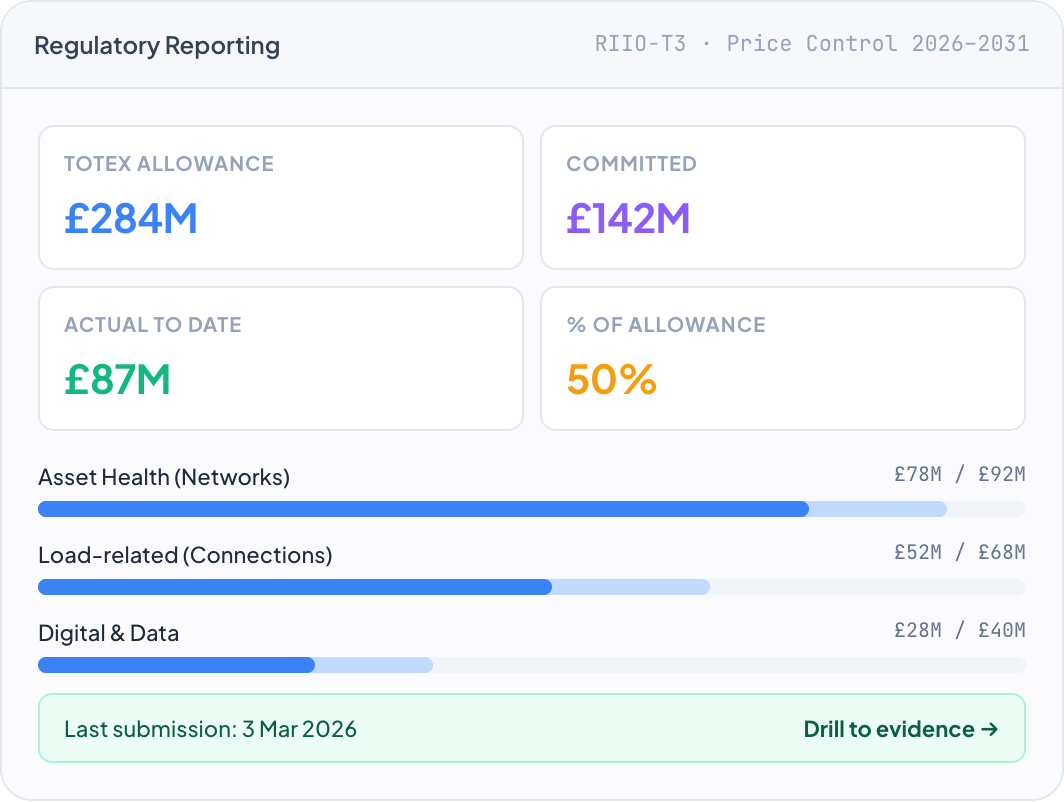Click the % OF ALLOWANCE caption
Screen dimensions: 1064x802
pyautogui.click(x=666, y=324)
